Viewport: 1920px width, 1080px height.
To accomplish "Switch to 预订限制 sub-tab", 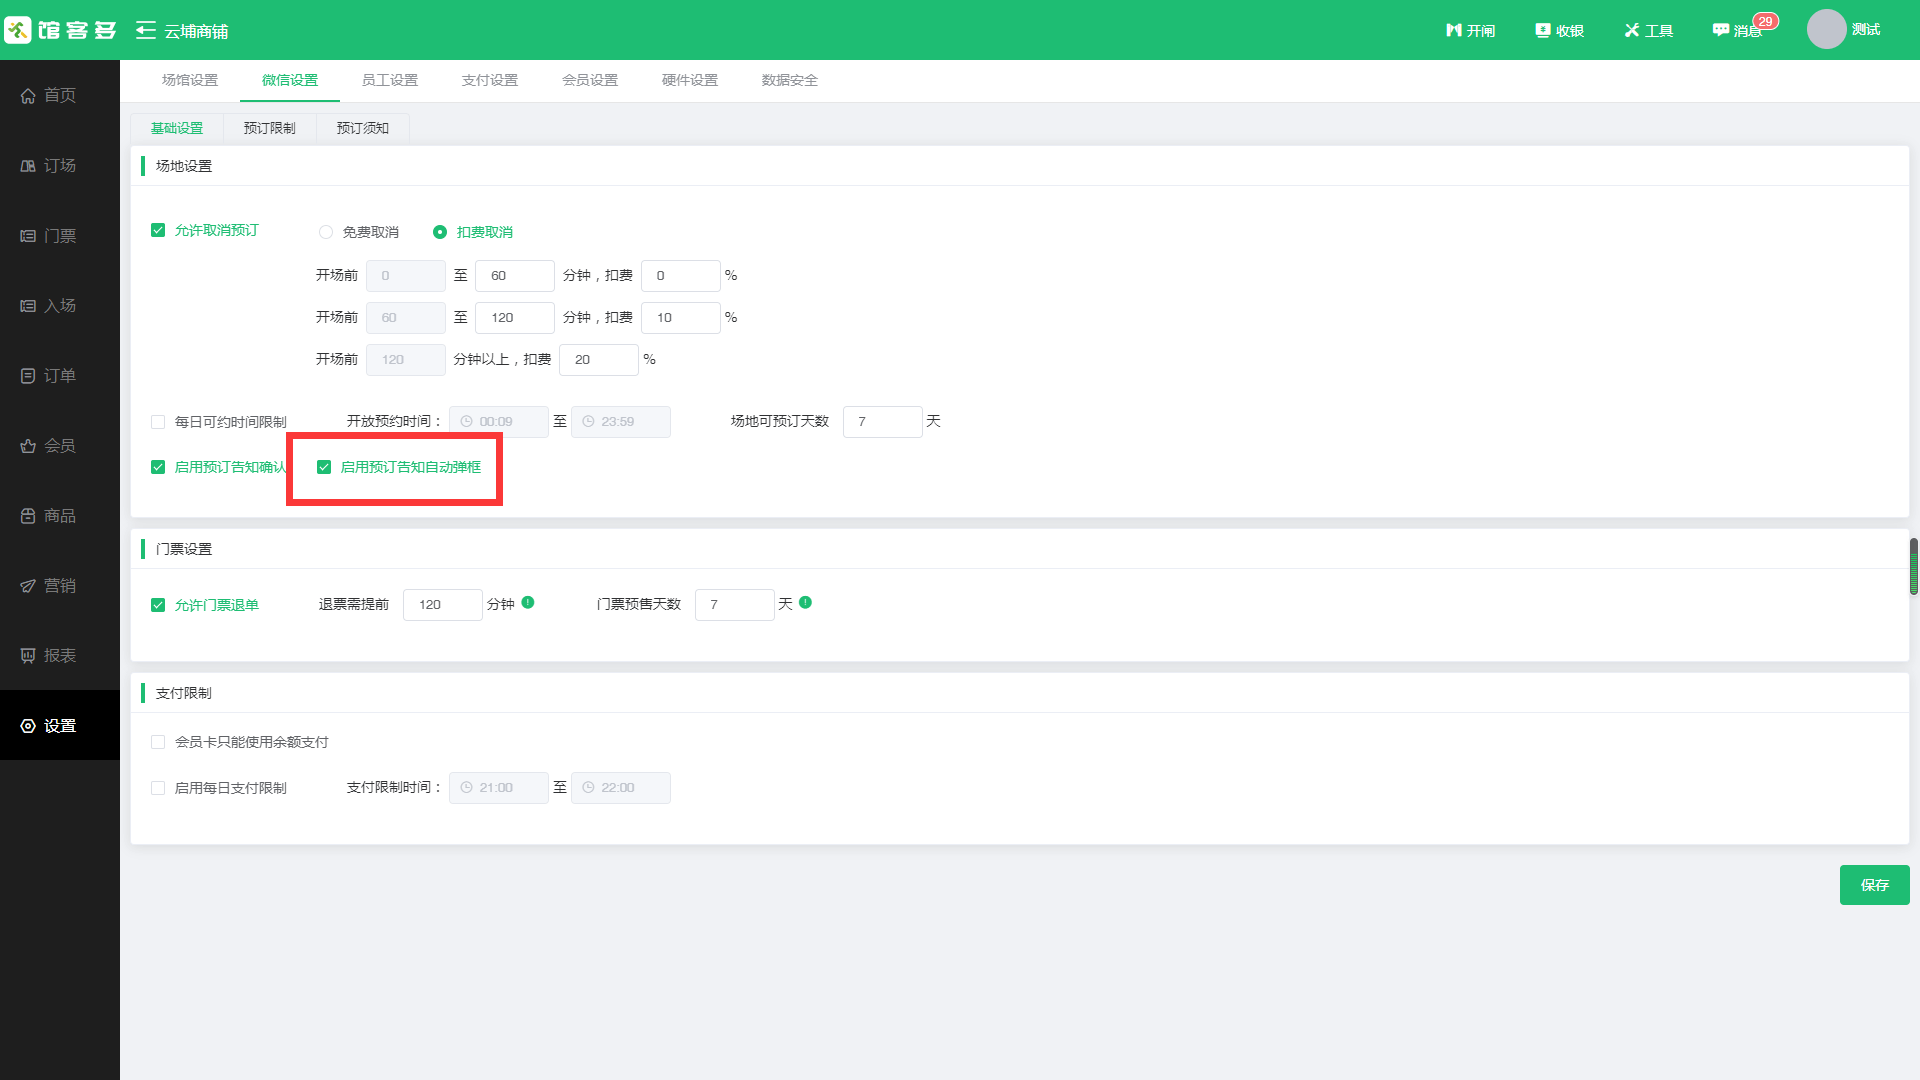I will (x=269, y=128).
